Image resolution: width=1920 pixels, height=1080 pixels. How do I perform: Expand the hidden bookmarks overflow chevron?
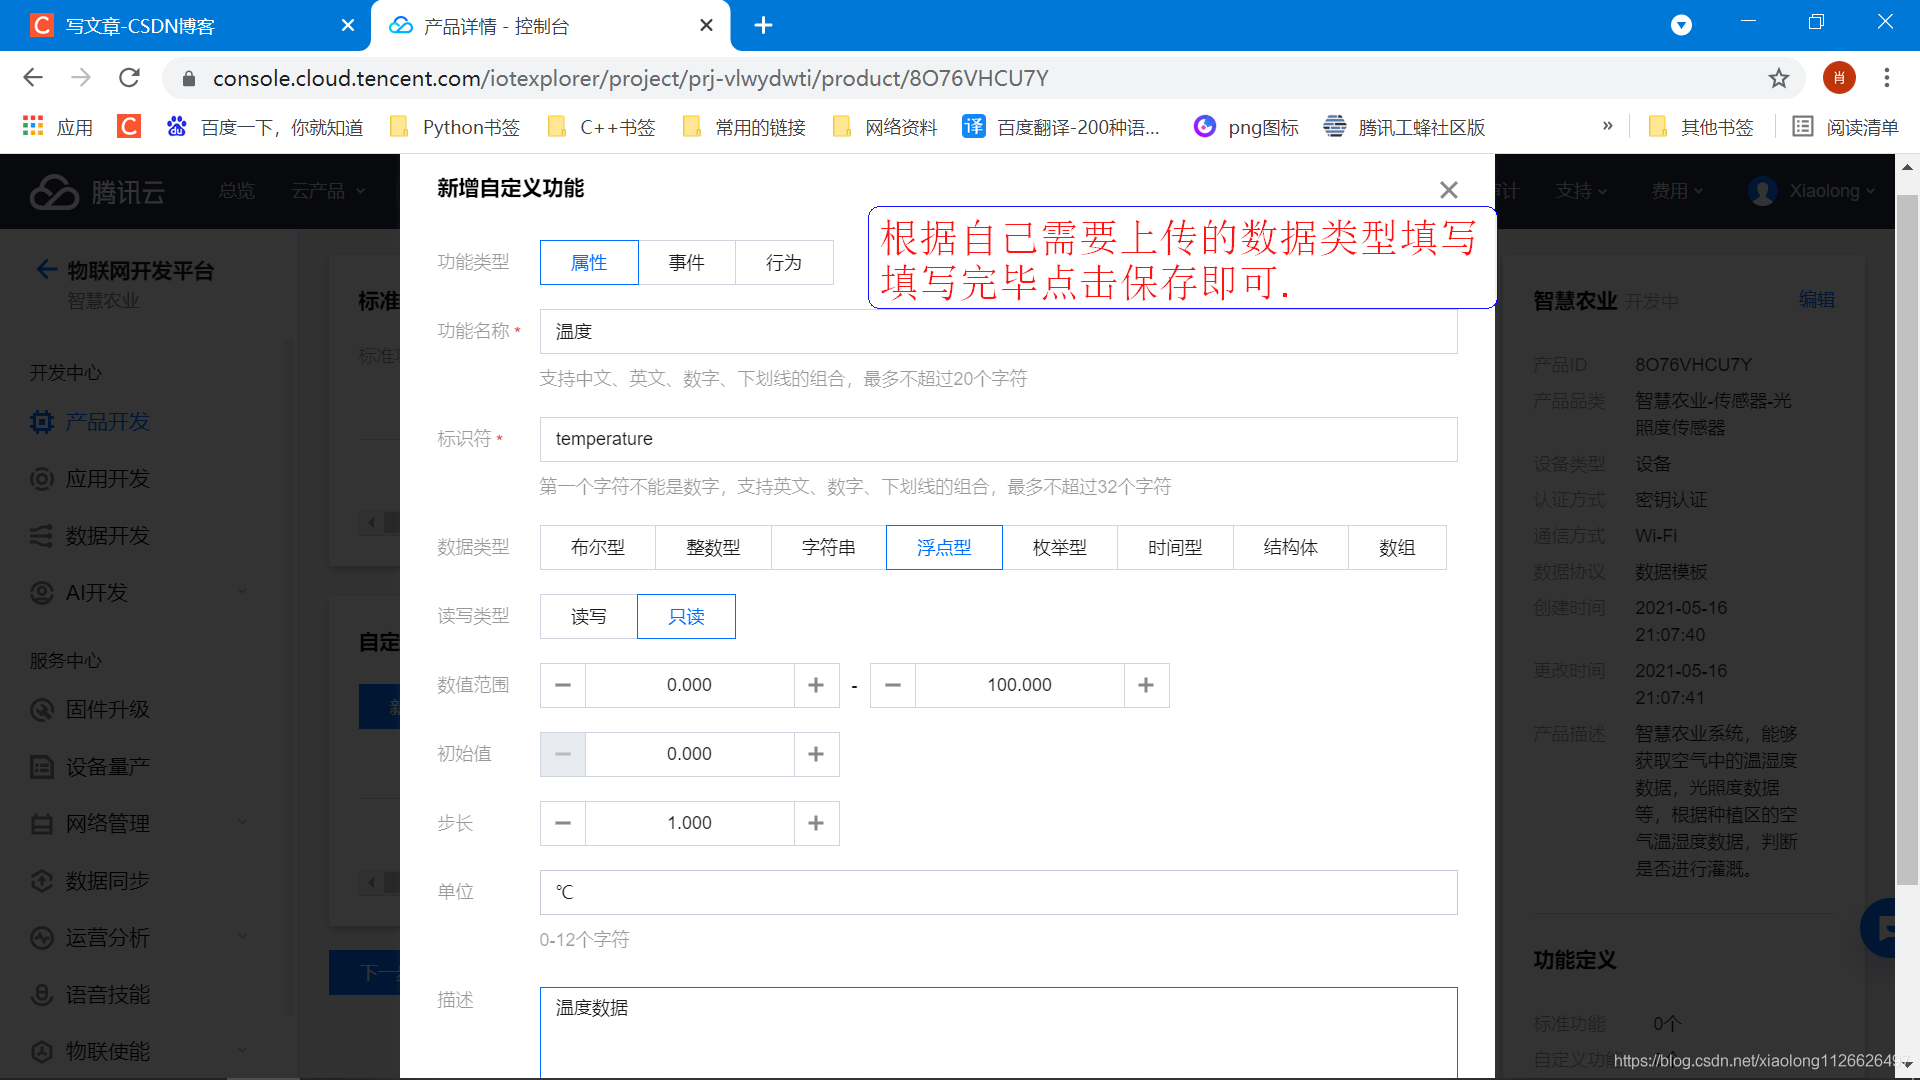coord(1607,126)
